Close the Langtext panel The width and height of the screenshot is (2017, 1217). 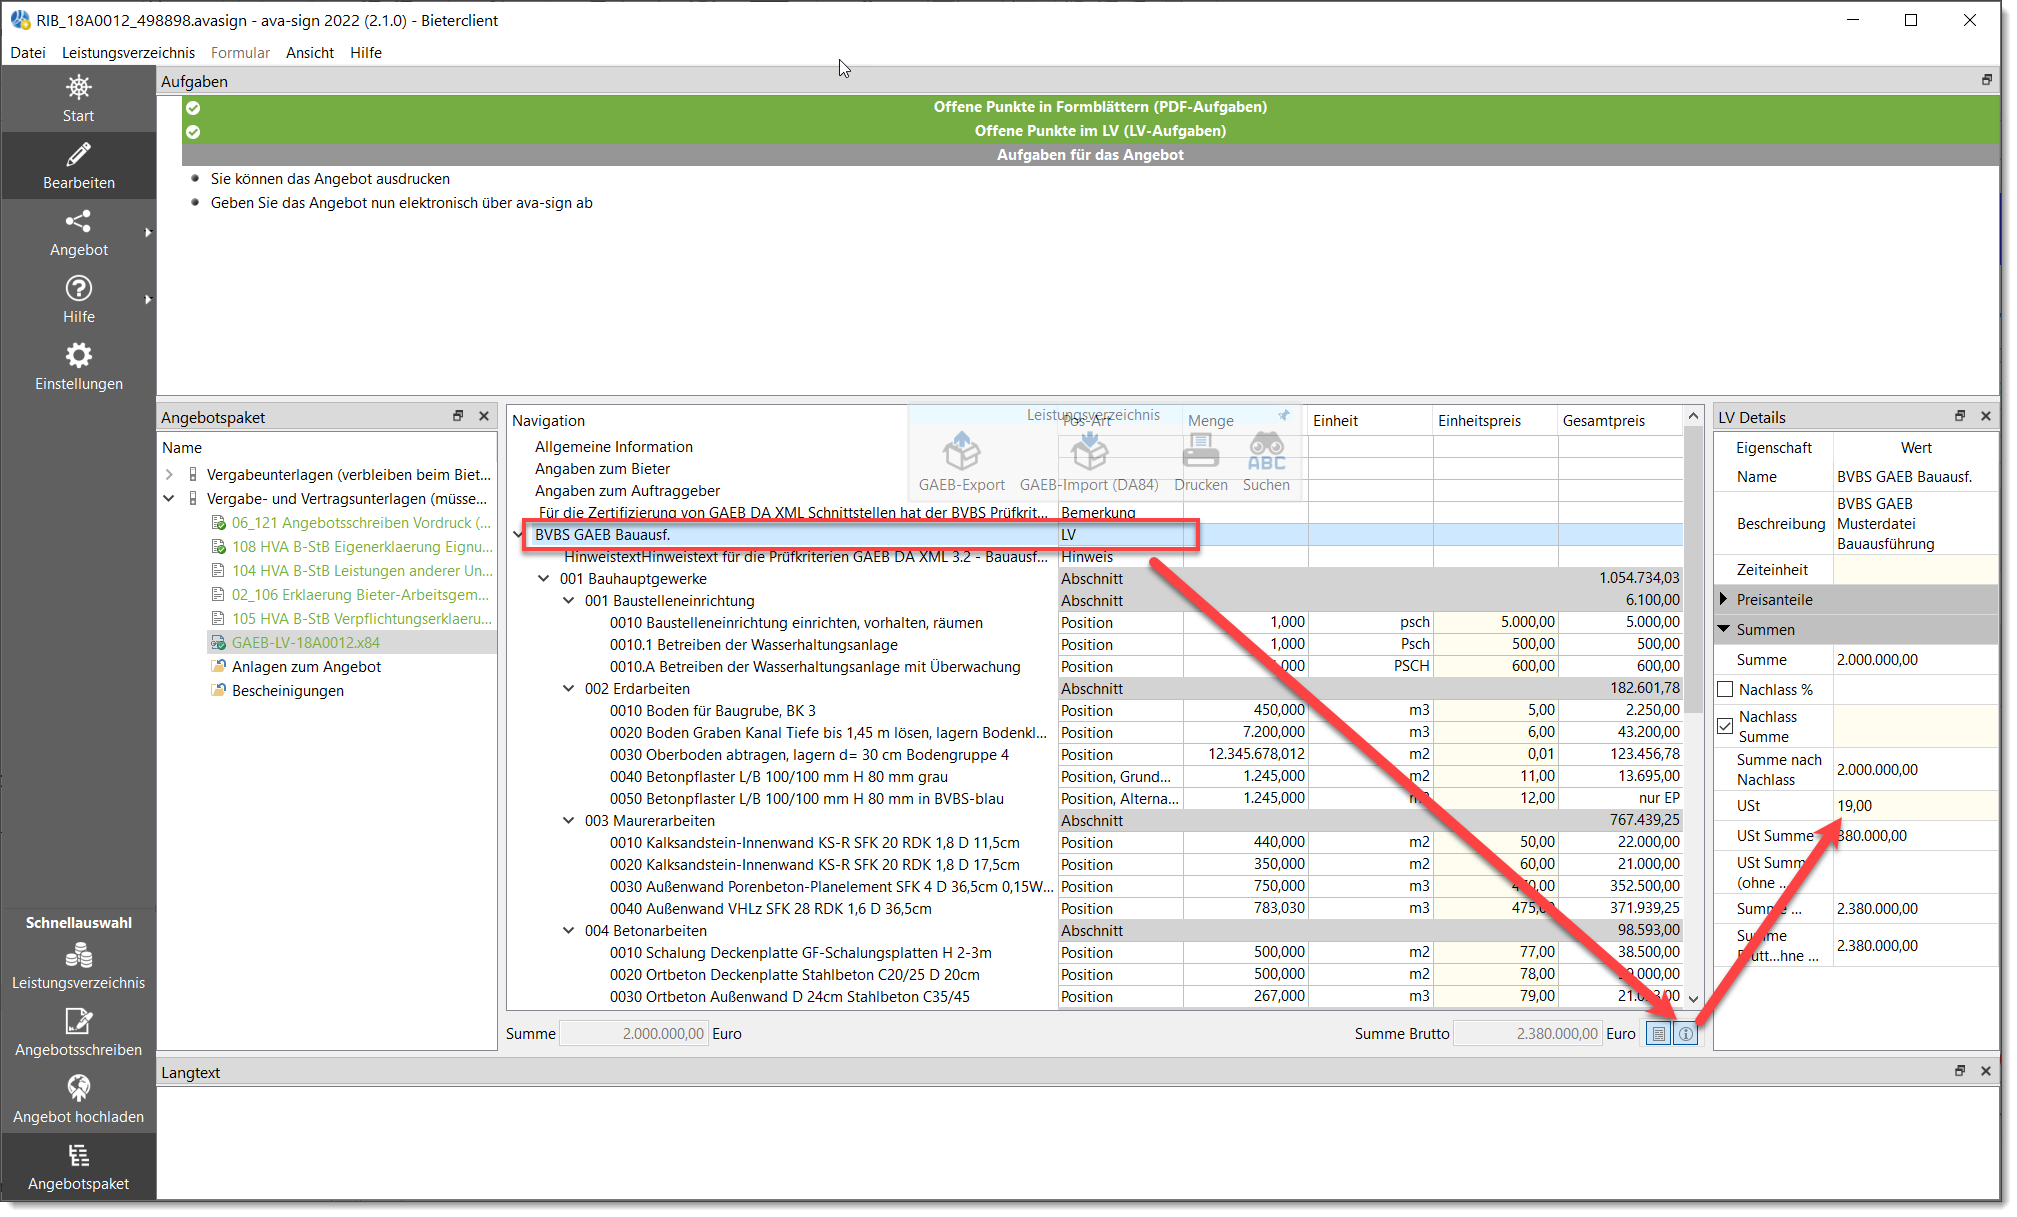[1986, 1071]
